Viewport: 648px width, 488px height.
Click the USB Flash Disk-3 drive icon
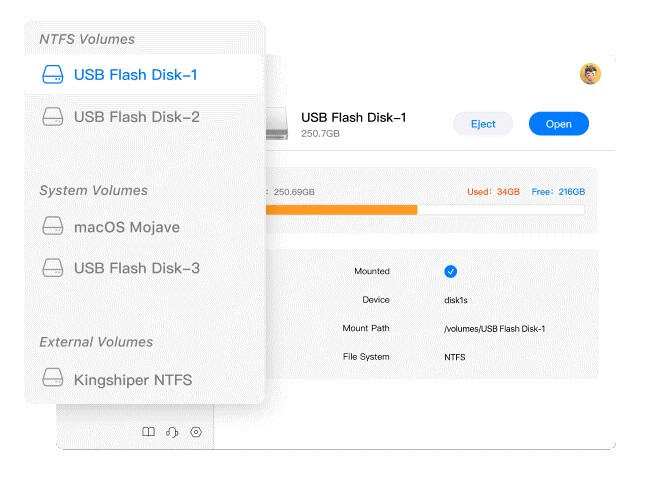(x=53, y=268)
